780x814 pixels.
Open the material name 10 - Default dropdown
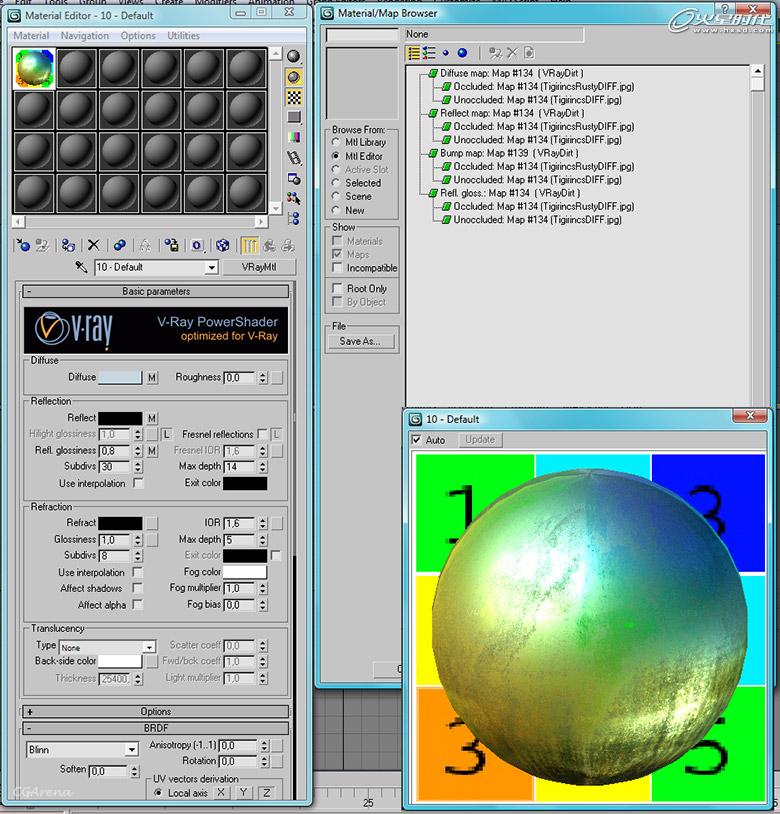coord(211,267)
